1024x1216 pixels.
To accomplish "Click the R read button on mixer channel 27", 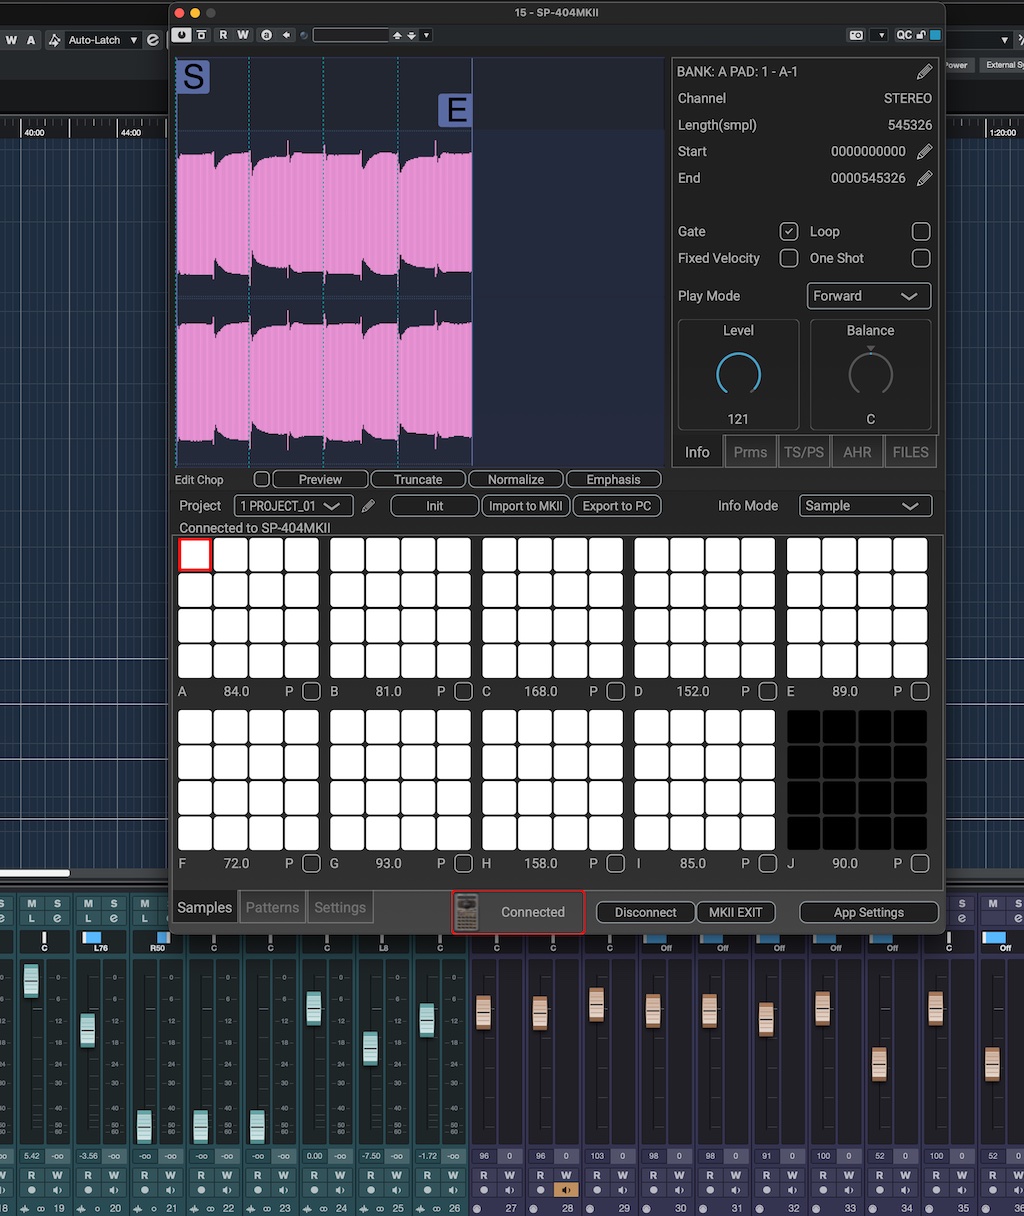I will click(484, 1175).
